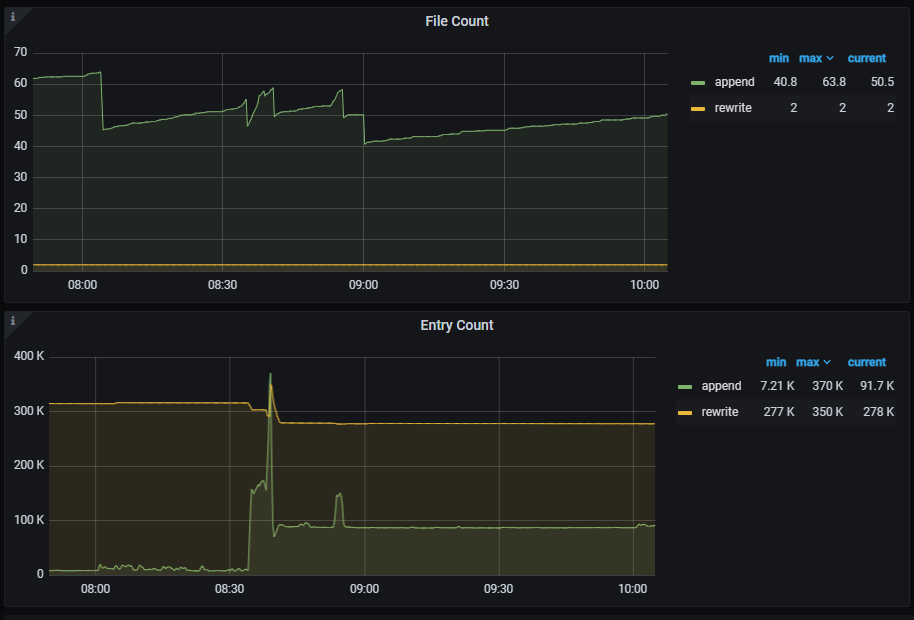Click the info icon on File Count panel
Image resolution: width=914 pixels, height=620 pixels.
pos(12,15)
